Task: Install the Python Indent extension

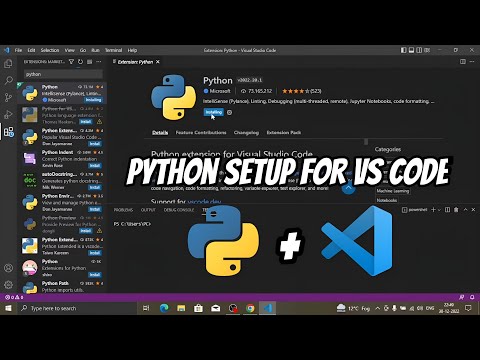Action: 95,165
